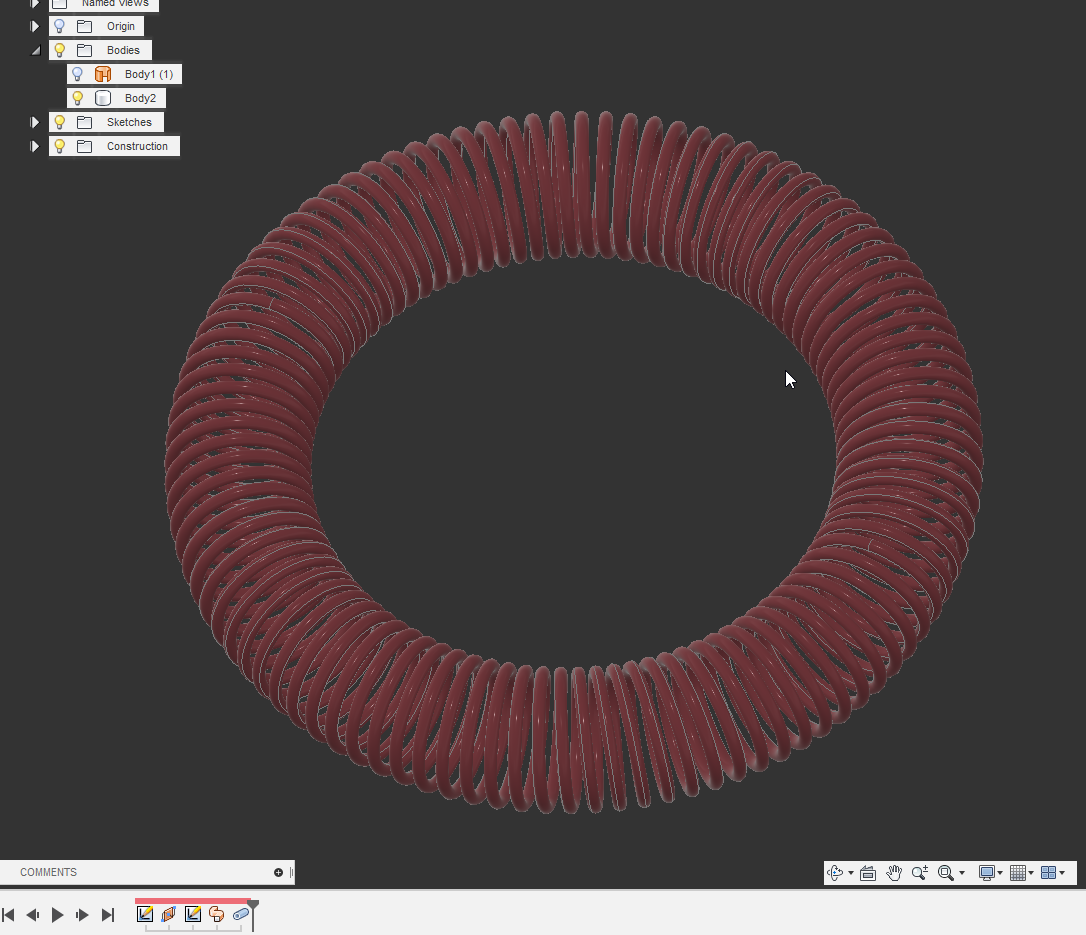Activate the Pan tool
Viewport: 1086px width, 935px height.
point(893,872)
